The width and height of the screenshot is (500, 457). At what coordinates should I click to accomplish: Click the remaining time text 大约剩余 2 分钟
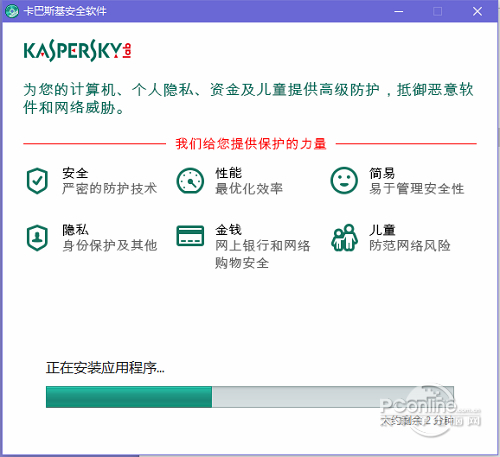[417, 420]
